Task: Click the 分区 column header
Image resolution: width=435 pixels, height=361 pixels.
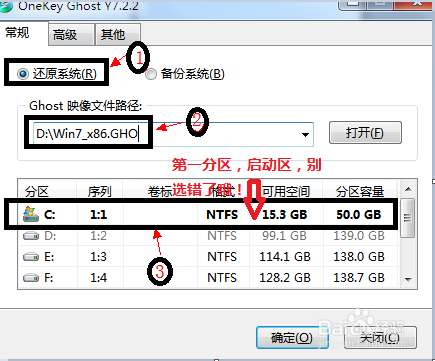Action: [x=48, y=191]
